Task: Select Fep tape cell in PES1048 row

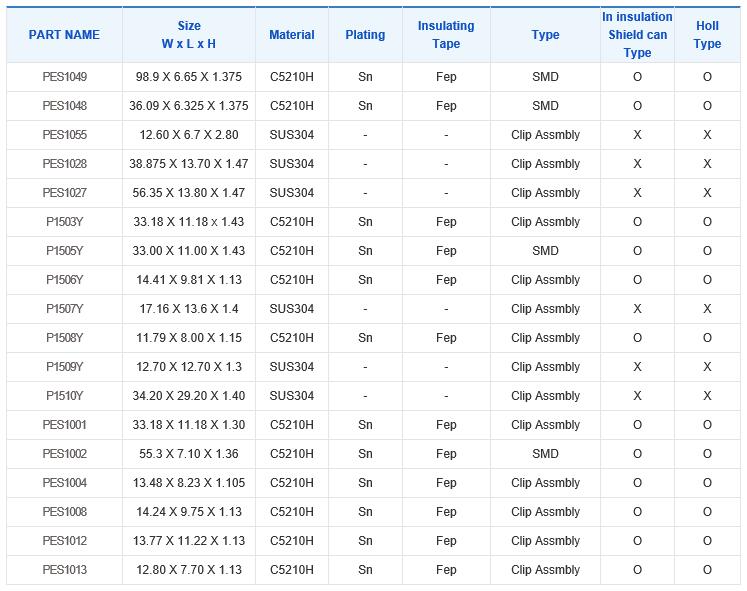Action: pos(446,106)
